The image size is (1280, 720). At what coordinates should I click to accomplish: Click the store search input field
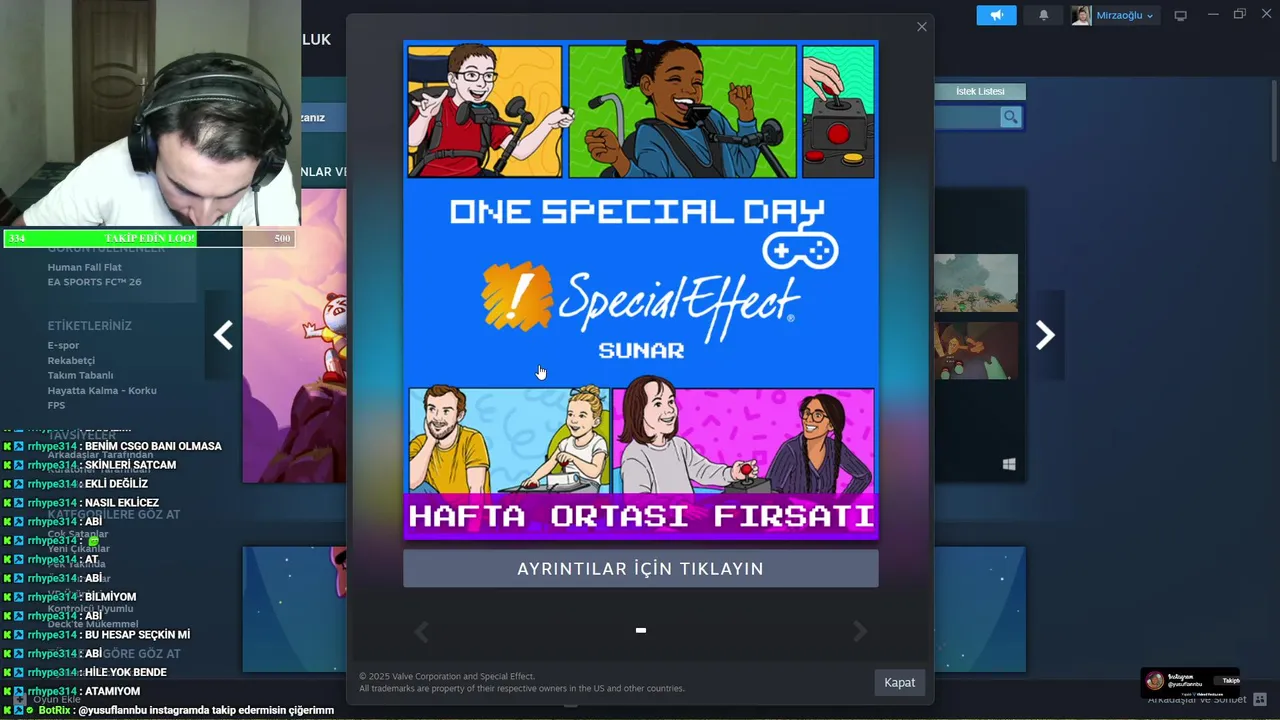(966, 118)
